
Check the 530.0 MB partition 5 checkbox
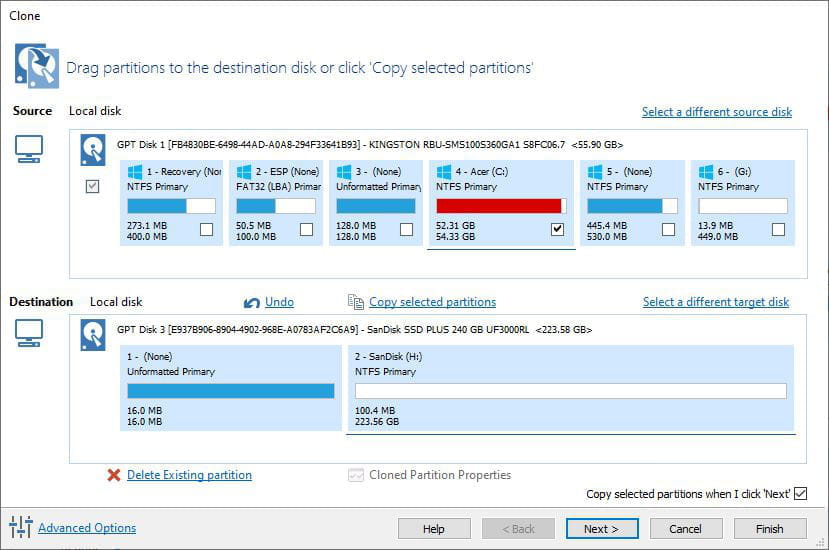[x=668, y=229]
